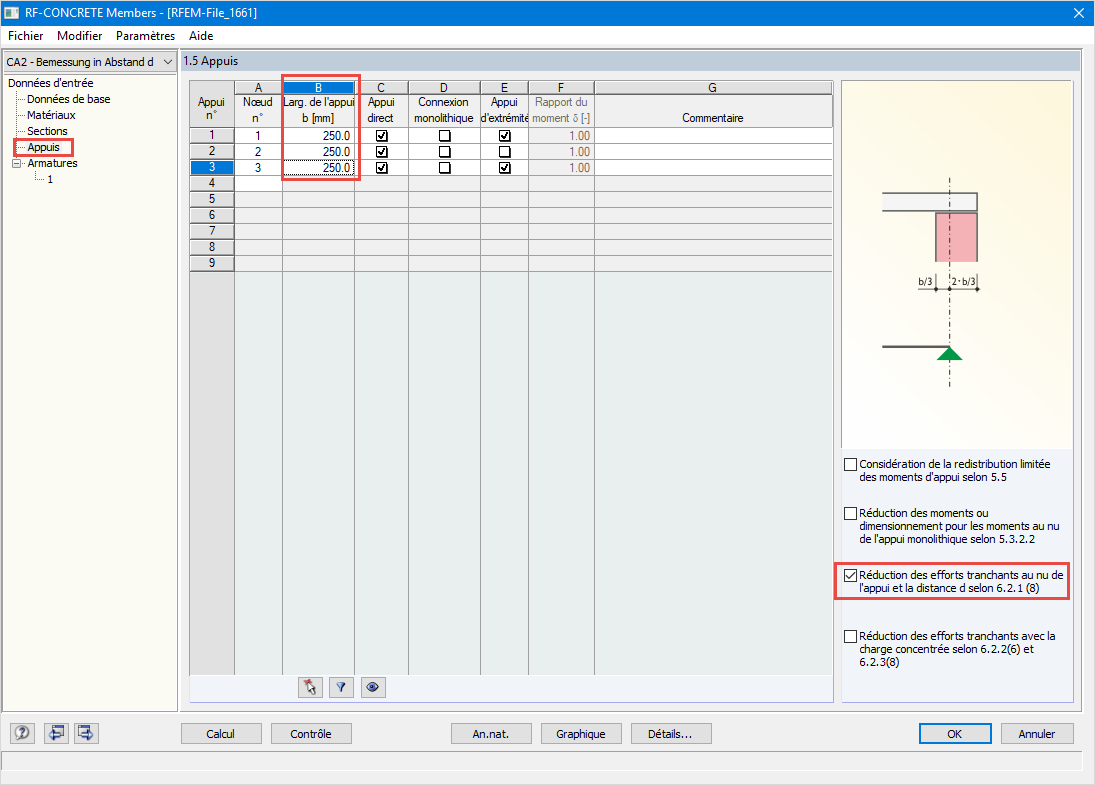Select armature set 1 in tree
Viewport: 1095px width, 785px height.
[50, 179]
